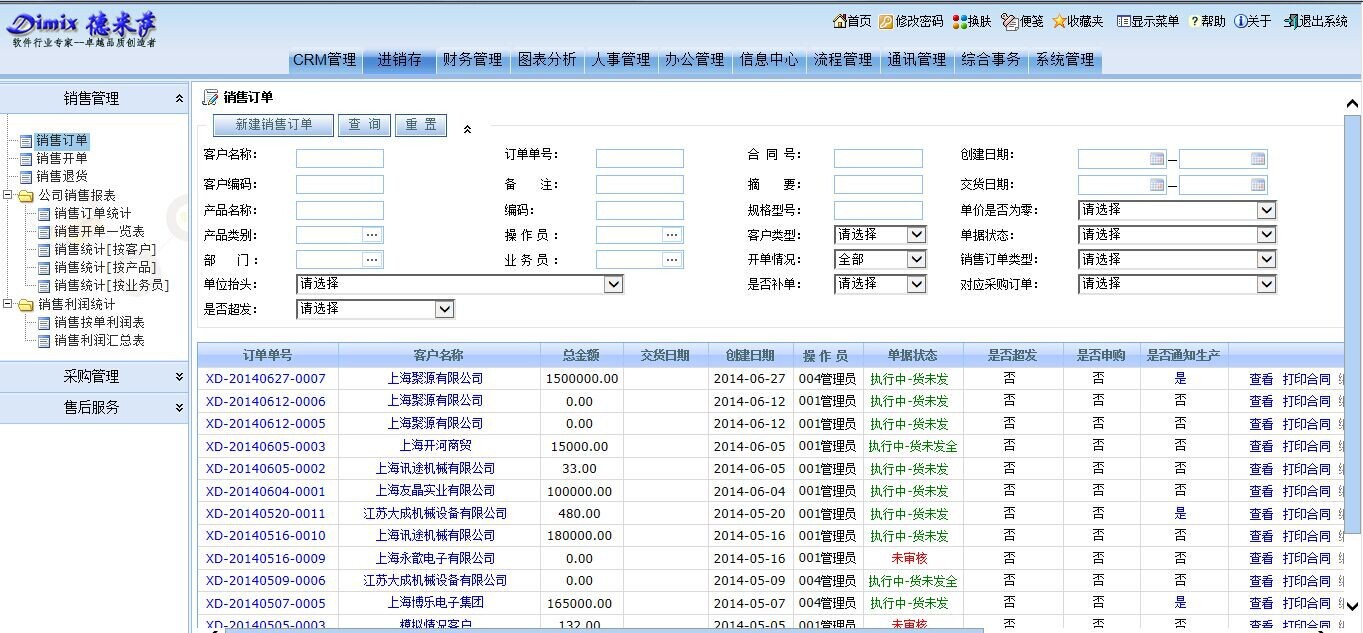Click the customer name input field
The height and width of the screenshot is (633, 1363).
point(339,158)
